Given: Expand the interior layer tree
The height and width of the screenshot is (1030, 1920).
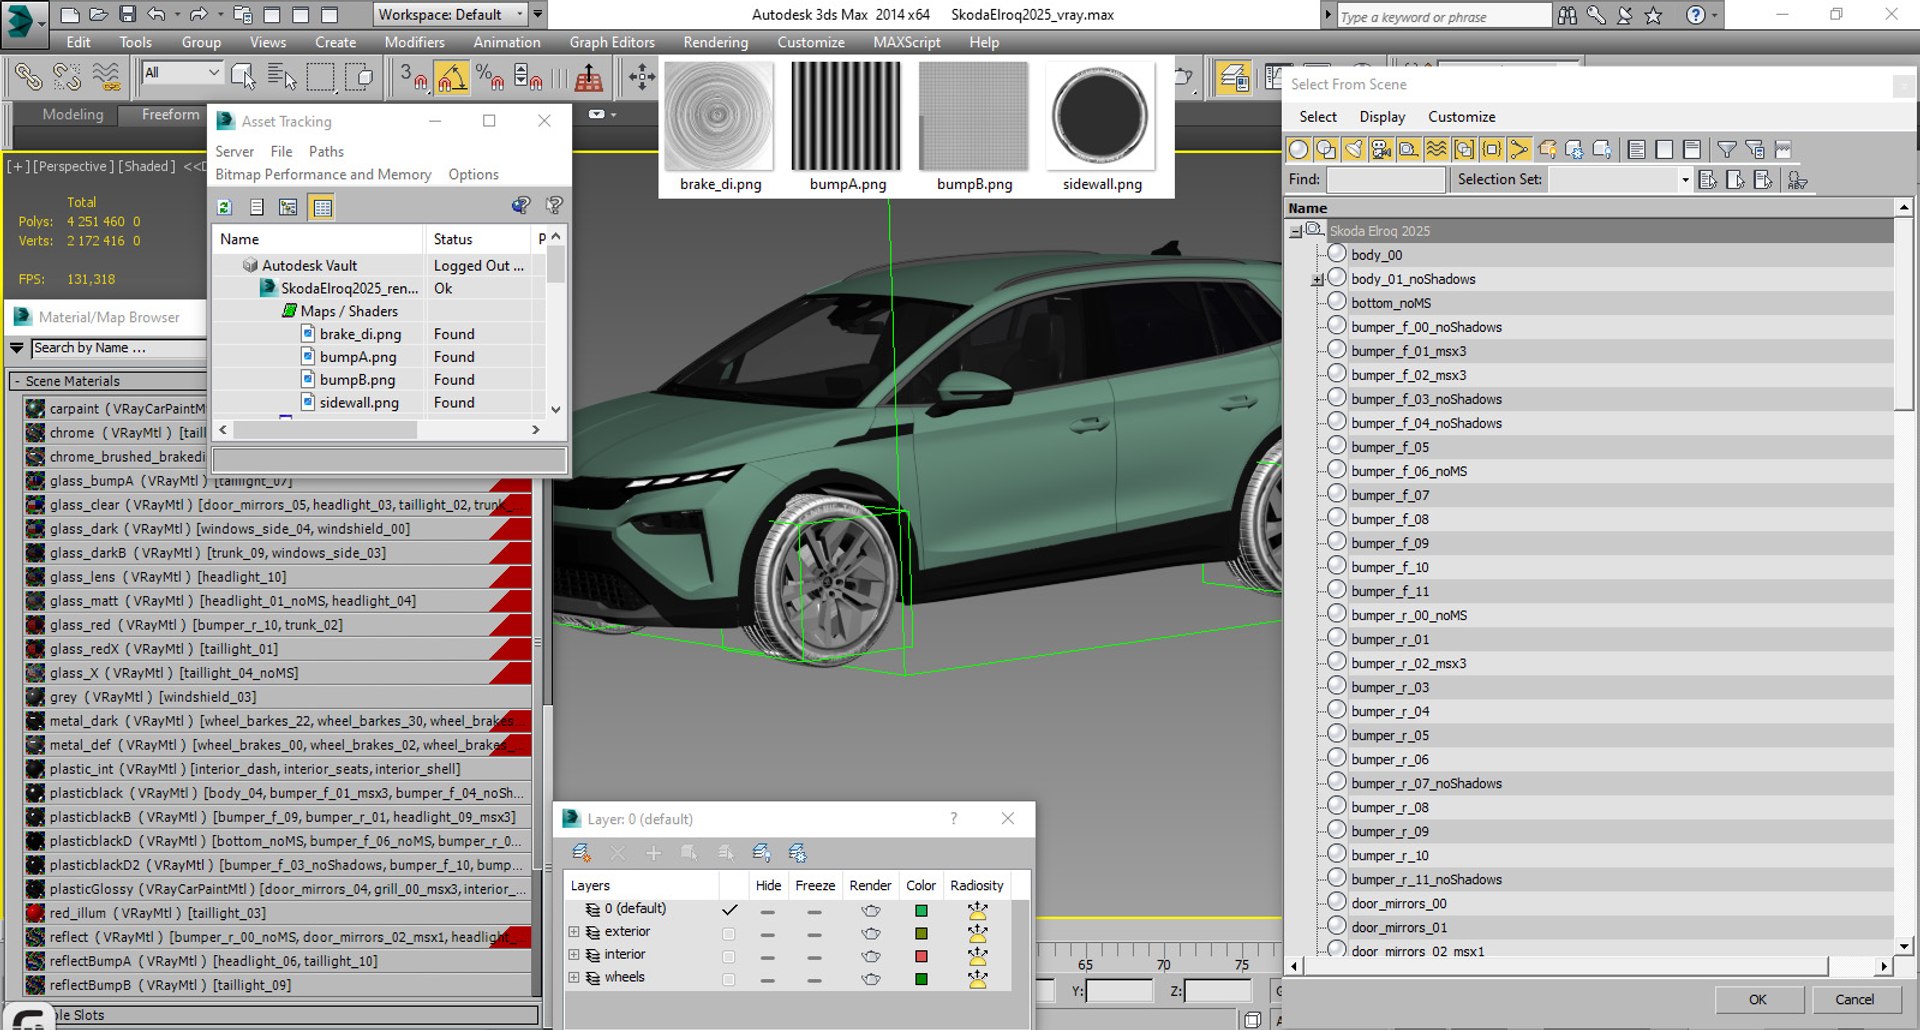Looking at the screenshot, I should [574, 955].
